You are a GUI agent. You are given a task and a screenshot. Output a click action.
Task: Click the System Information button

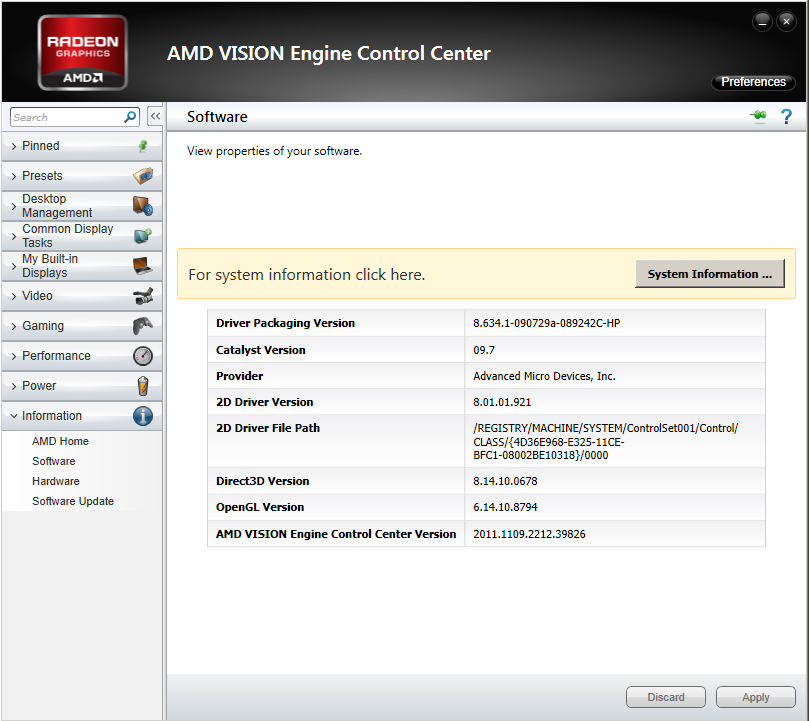click(x=709, y=274)
